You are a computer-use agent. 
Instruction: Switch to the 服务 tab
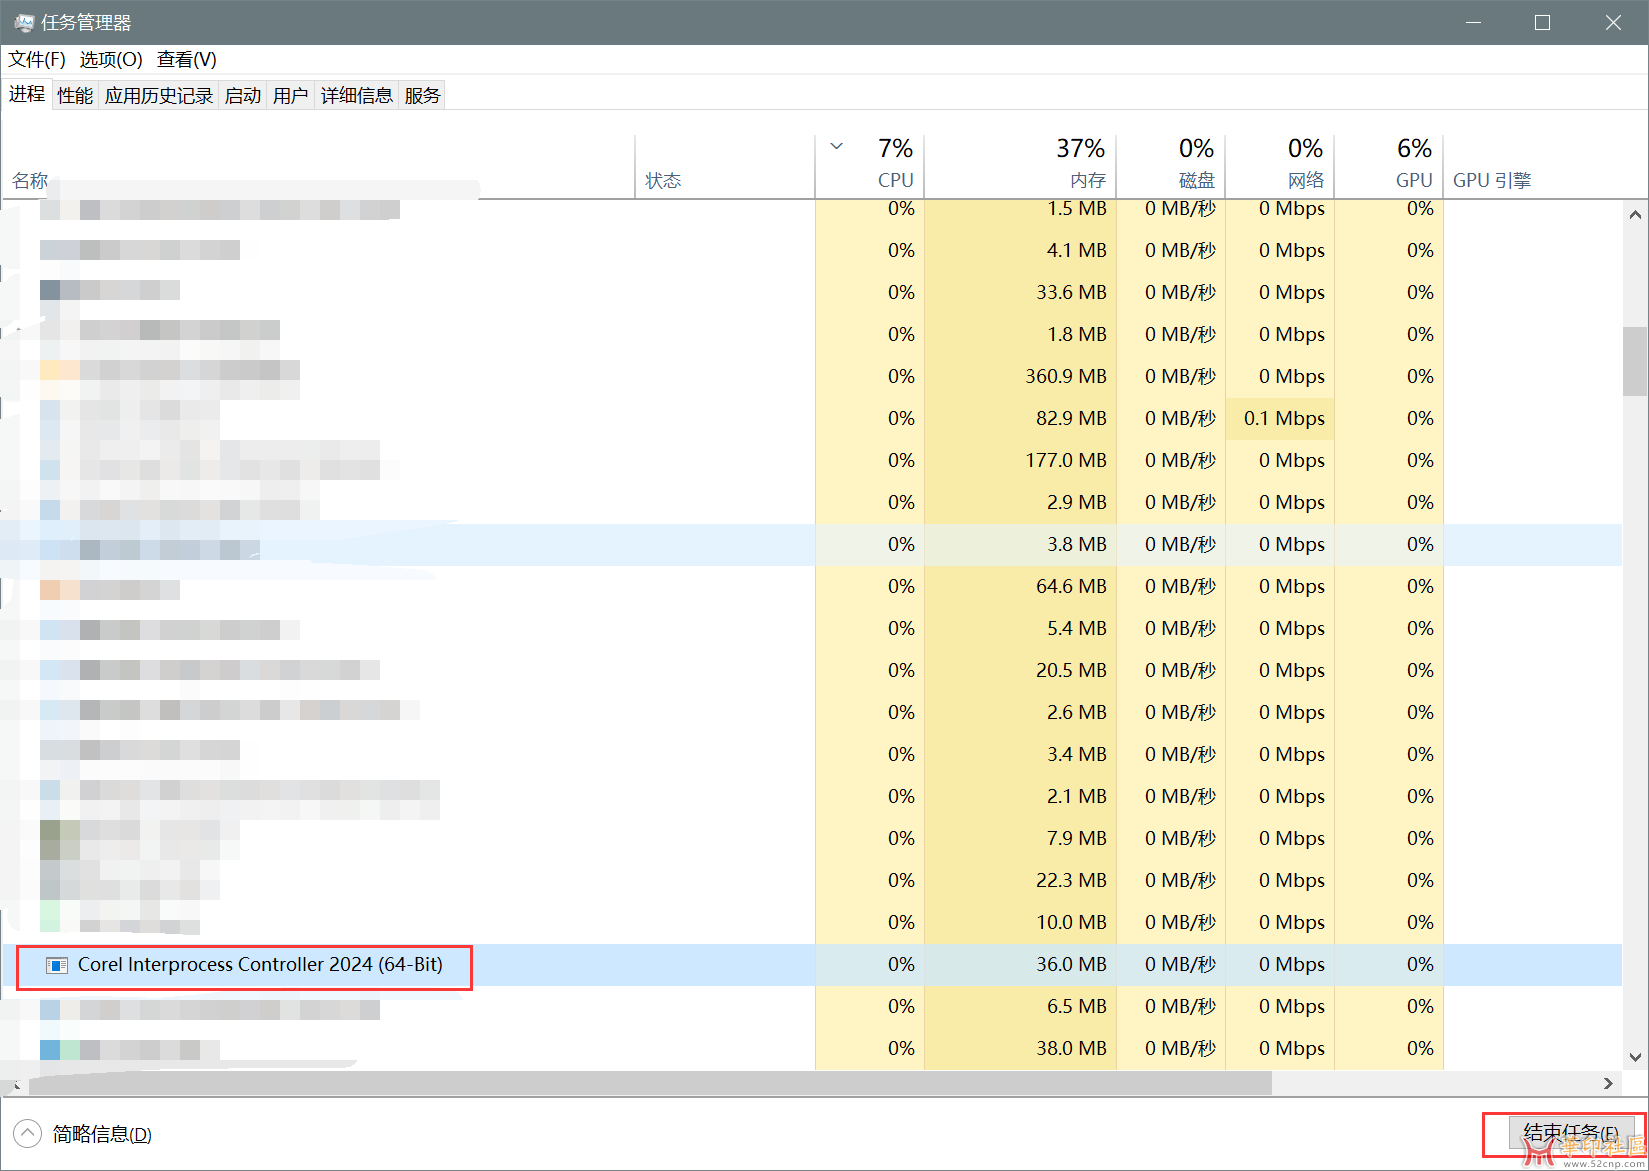[423, 96]
